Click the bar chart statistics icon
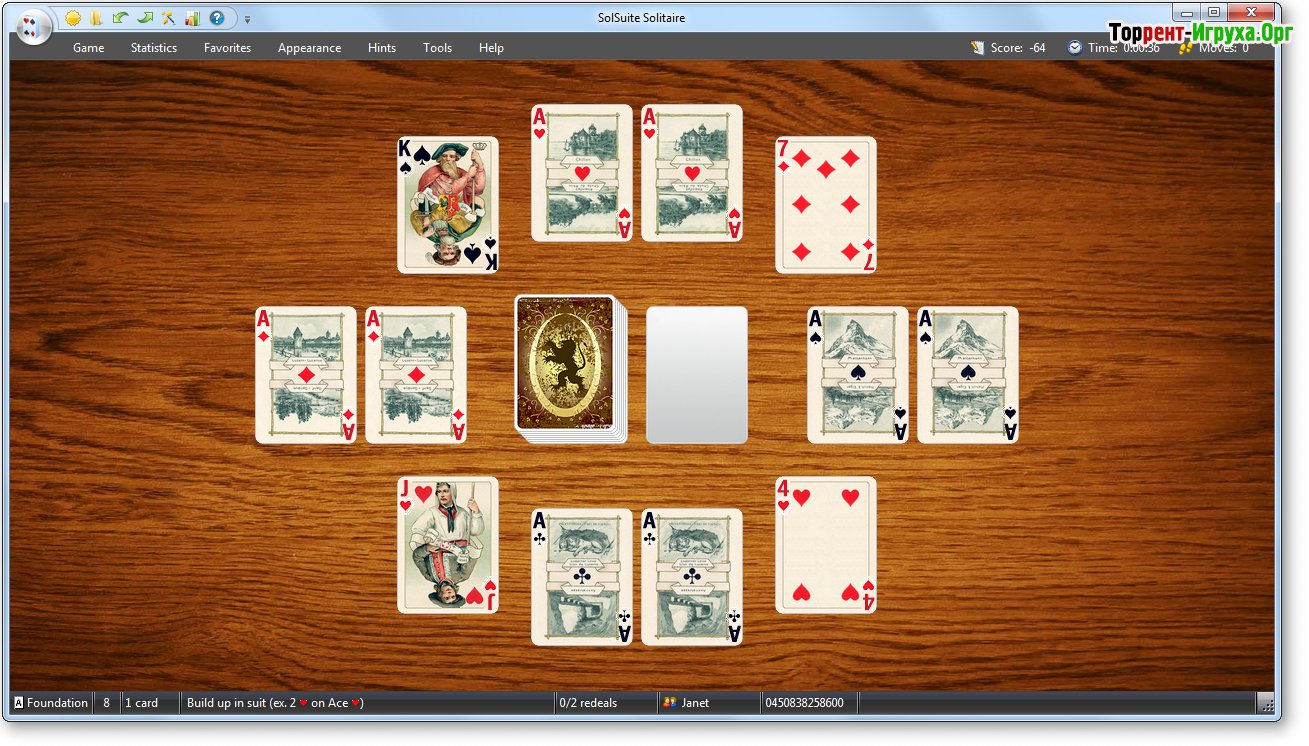 (192, 18)
